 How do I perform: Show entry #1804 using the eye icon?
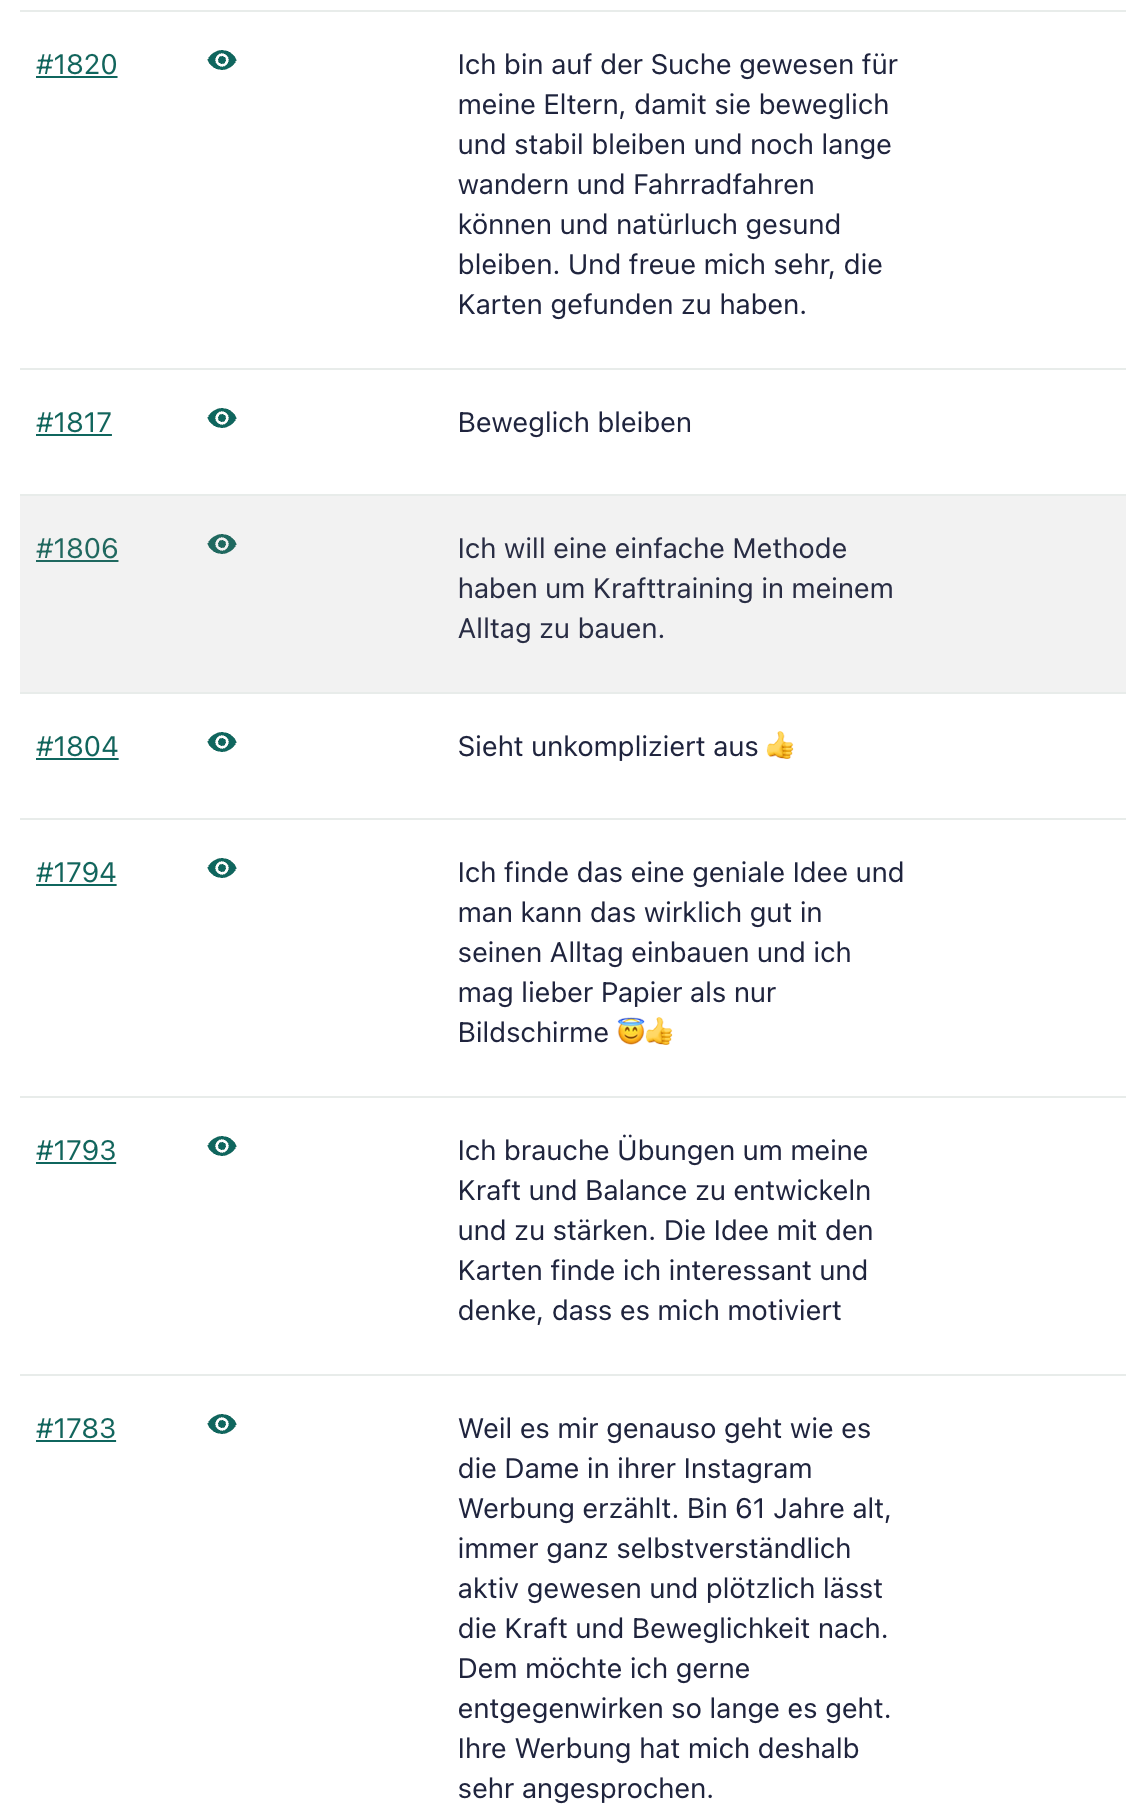coord(222,743)
